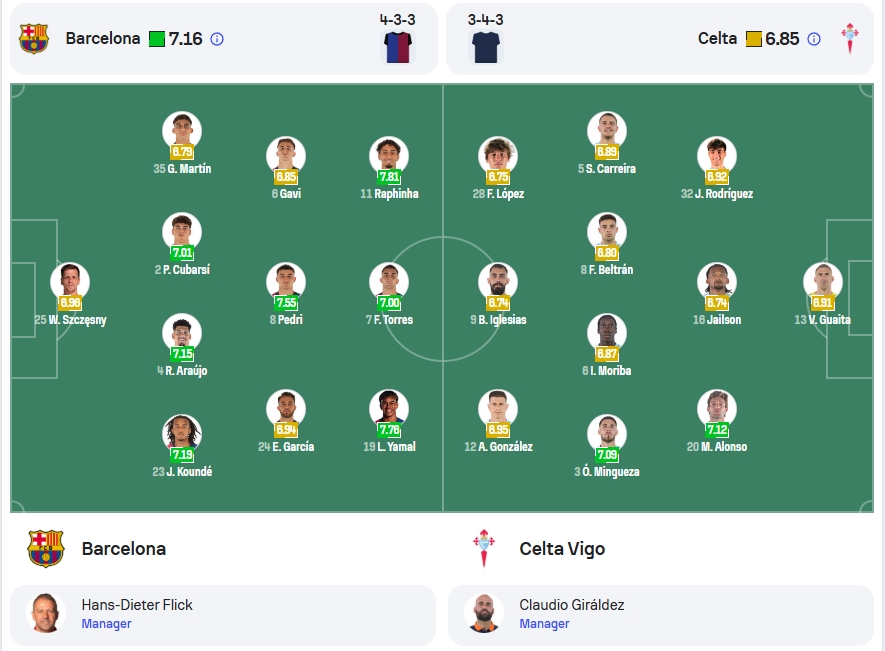Select the Barcelona striped jersey icon
This screenshot has width=885, height=651.
(398, 47)
